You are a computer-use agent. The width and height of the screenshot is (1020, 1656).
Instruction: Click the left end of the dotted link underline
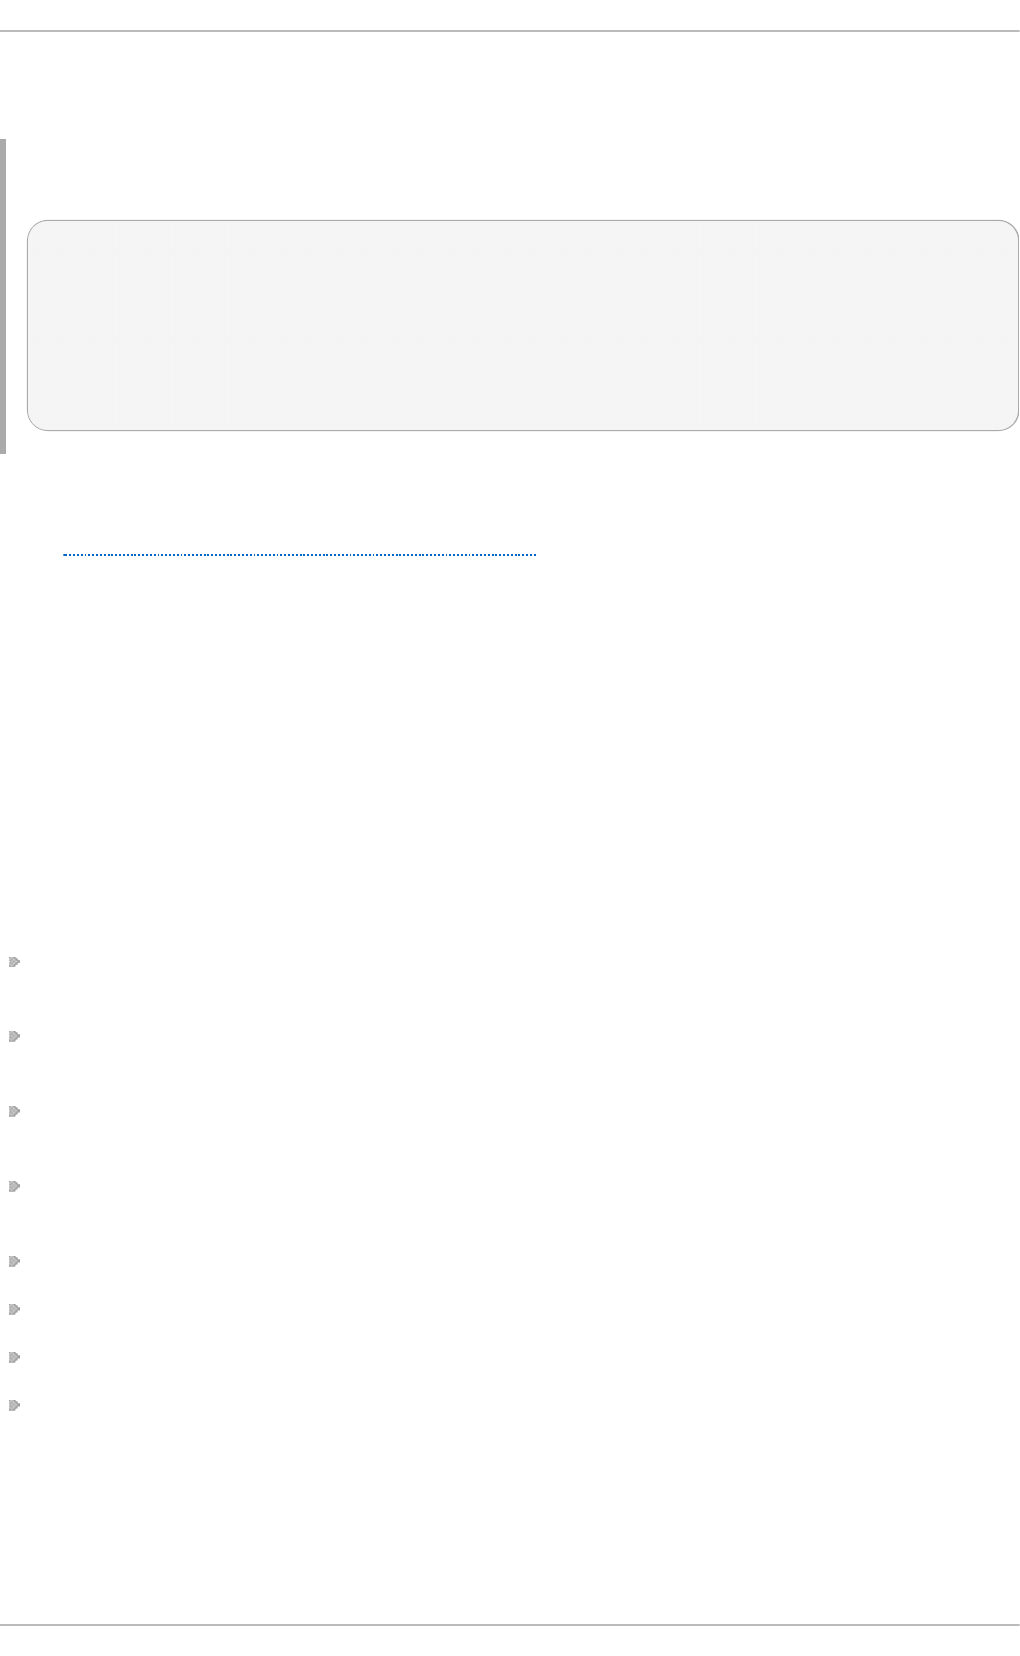[x=65, y=553]
